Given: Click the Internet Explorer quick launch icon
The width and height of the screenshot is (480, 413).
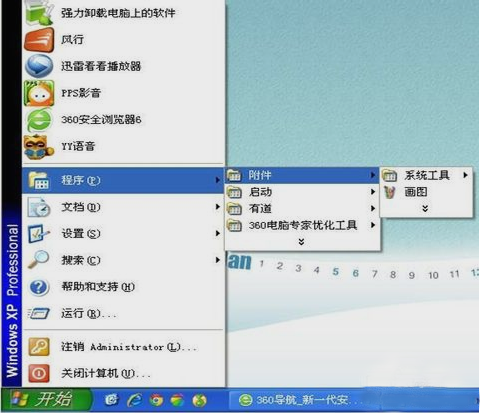Looking at the screenshot, I should click(x=135, y=400).
